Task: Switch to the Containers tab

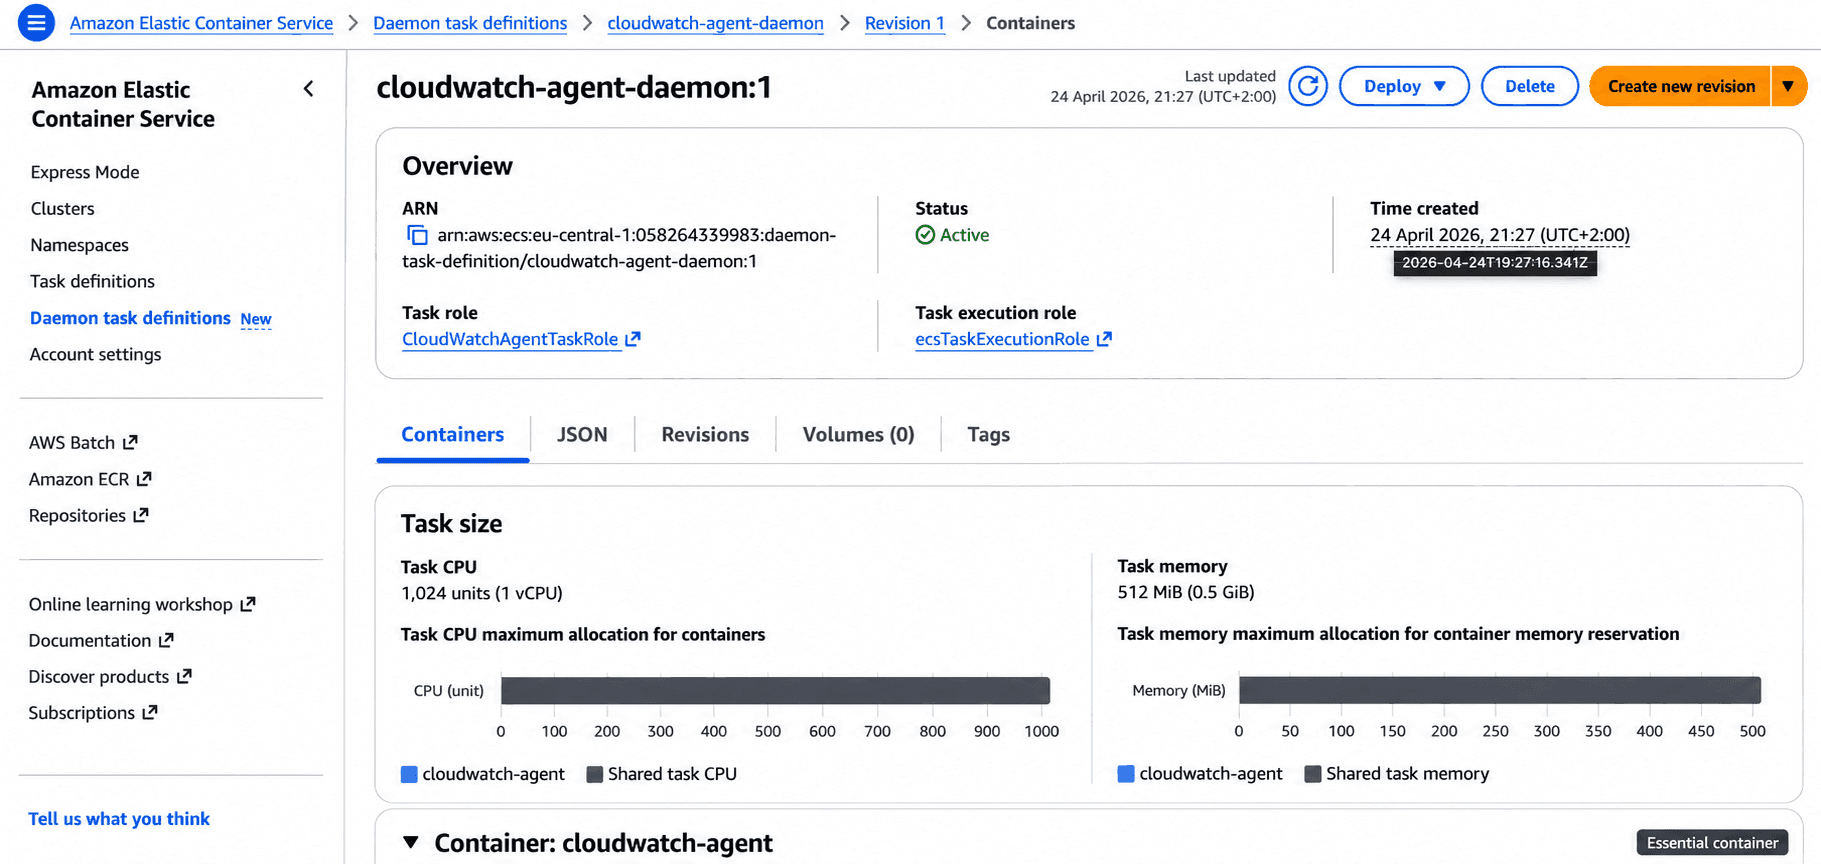Action: tap(453, 435)
